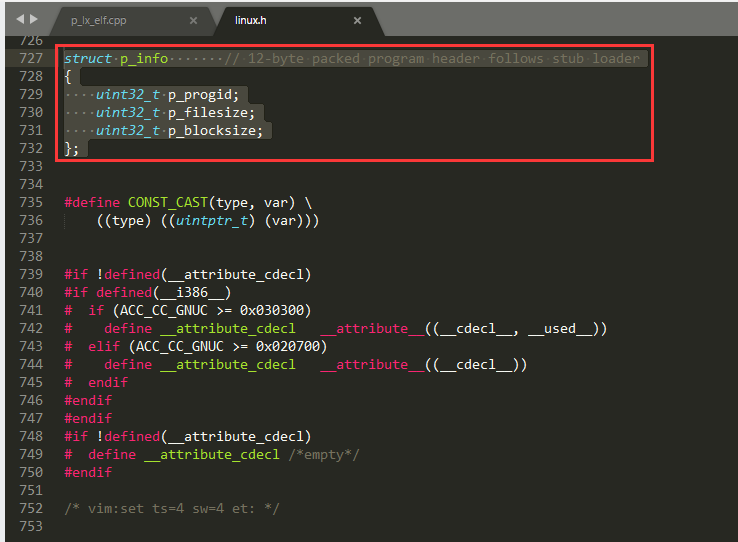Screen dimensions: 738x542
Task: Click the left tab navigation arrow
Action: coord(20,19)
